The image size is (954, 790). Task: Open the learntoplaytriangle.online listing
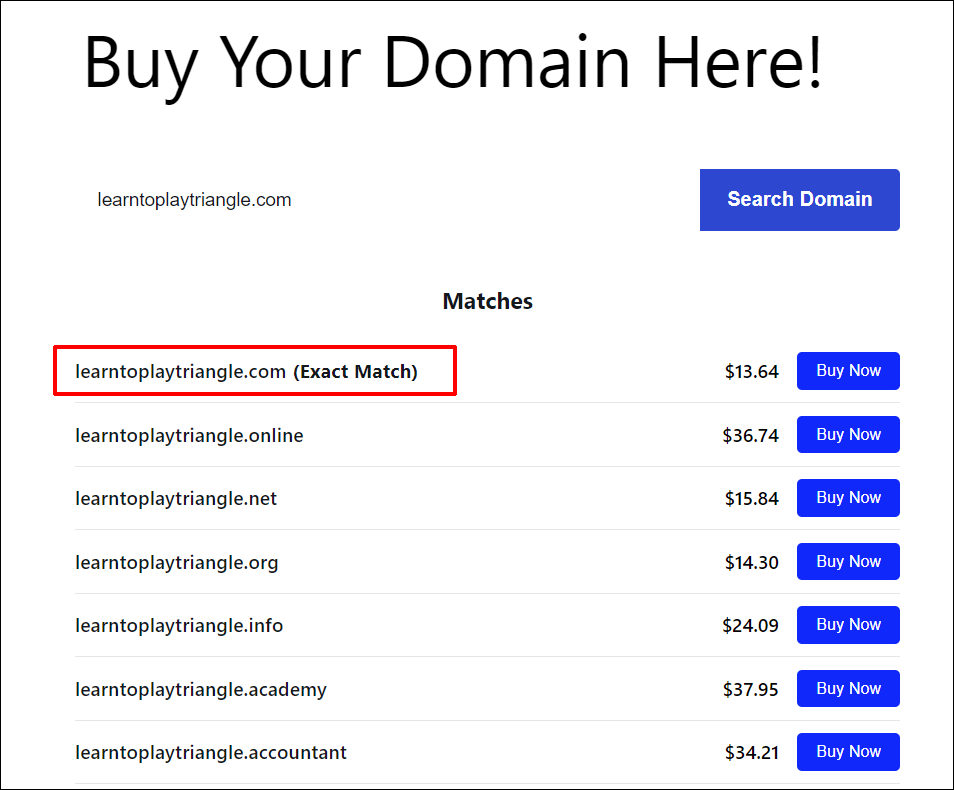188,435
